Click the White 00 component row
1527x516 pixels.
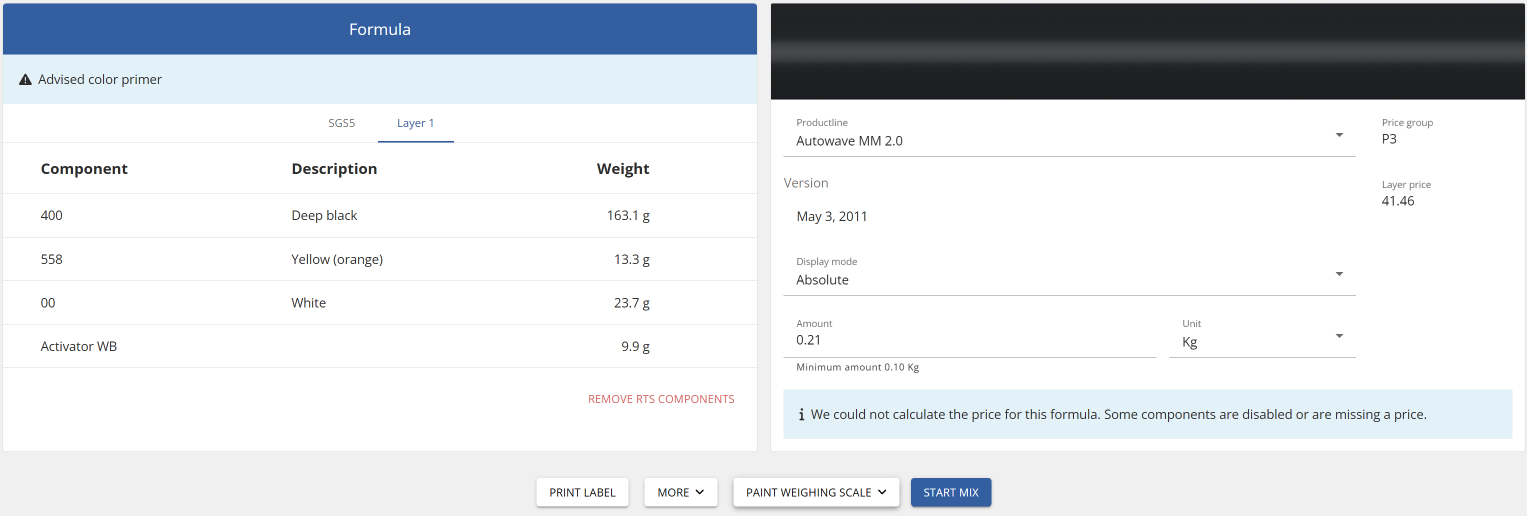(x=379, y=303)
